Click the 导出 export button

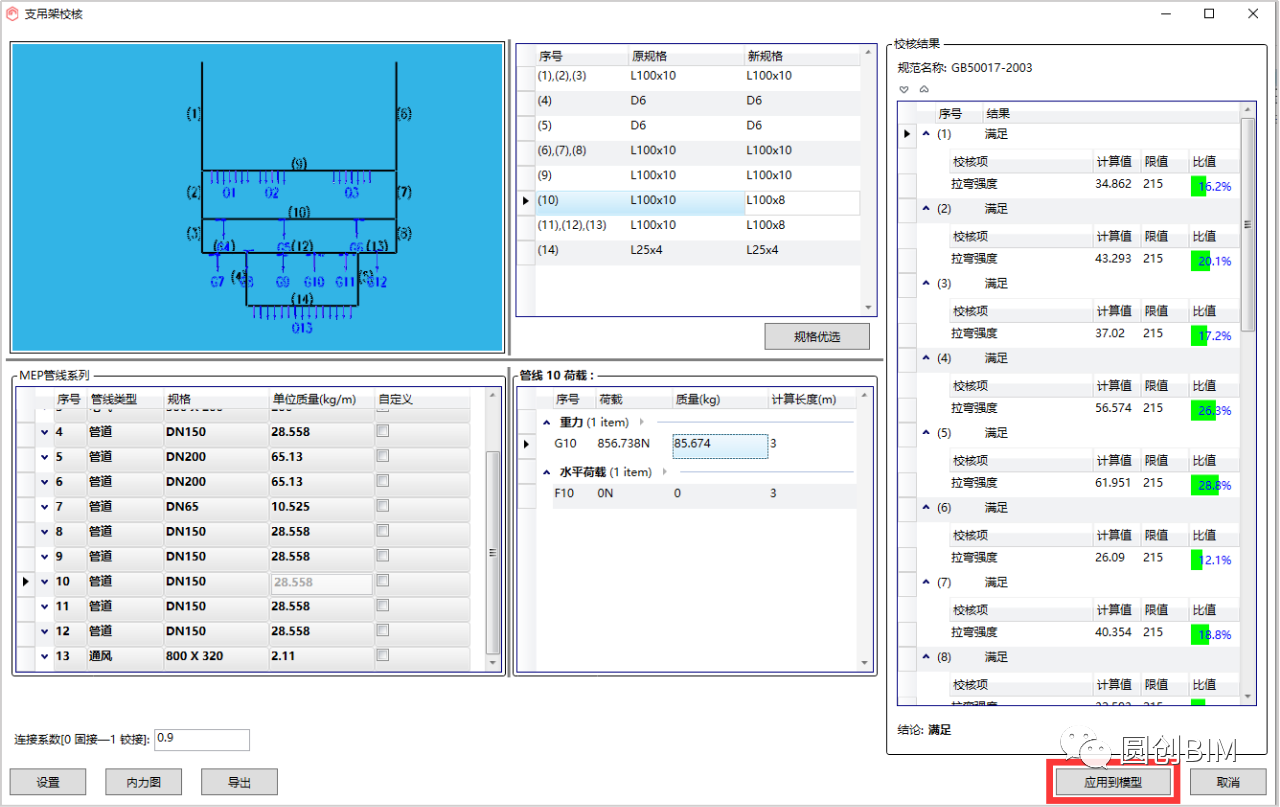[x=239, y=782]
